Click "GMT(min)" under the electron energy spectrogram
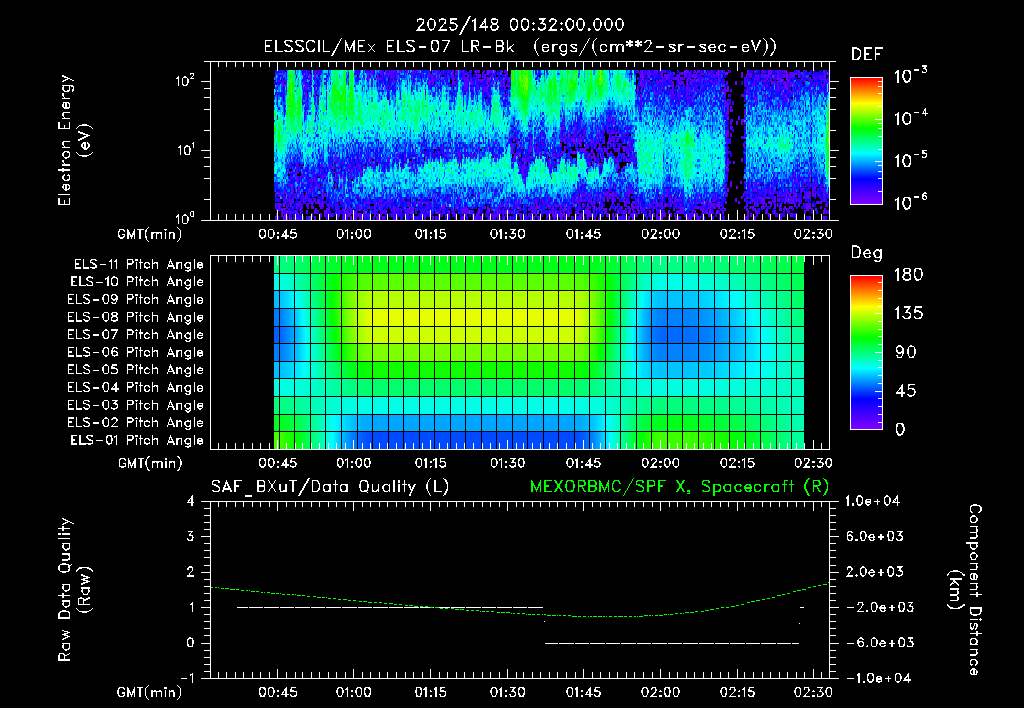 (150, 234)
